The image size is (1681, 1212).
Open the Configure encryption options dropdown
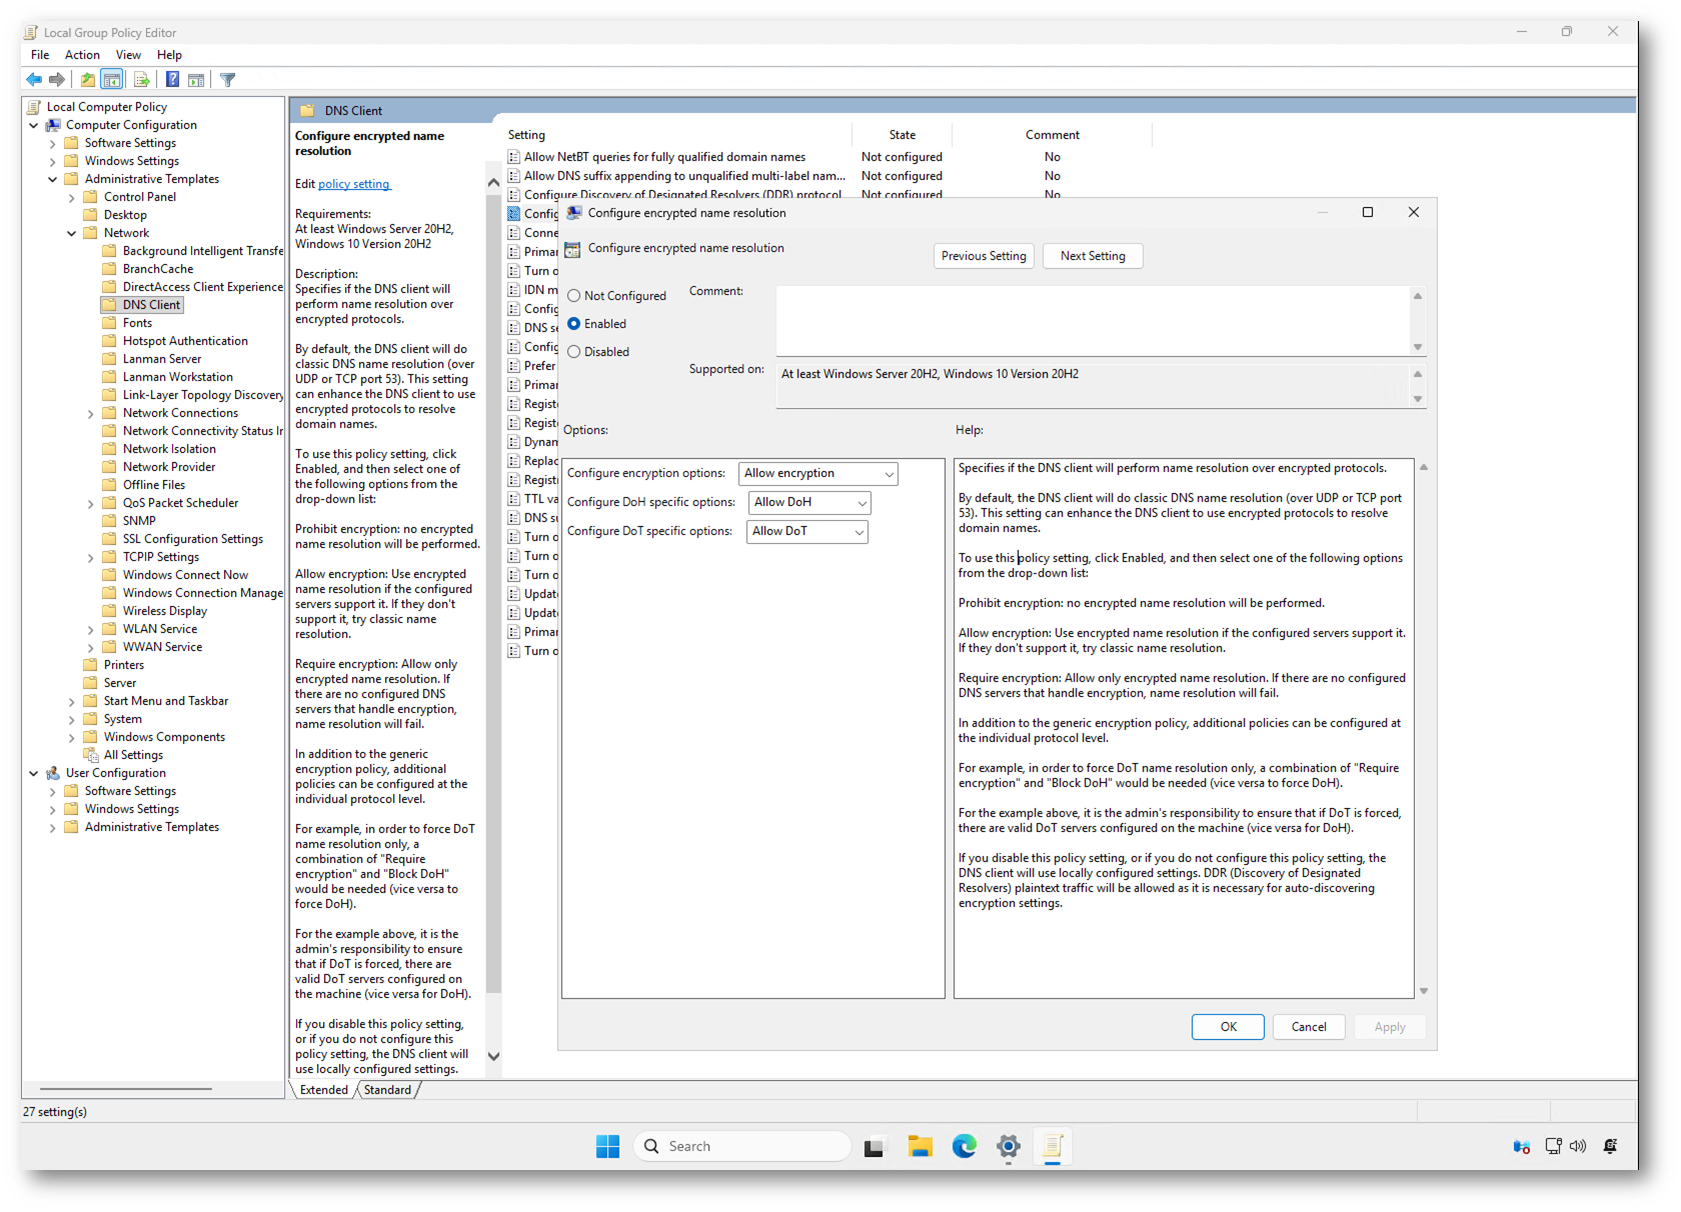(817, 474)
